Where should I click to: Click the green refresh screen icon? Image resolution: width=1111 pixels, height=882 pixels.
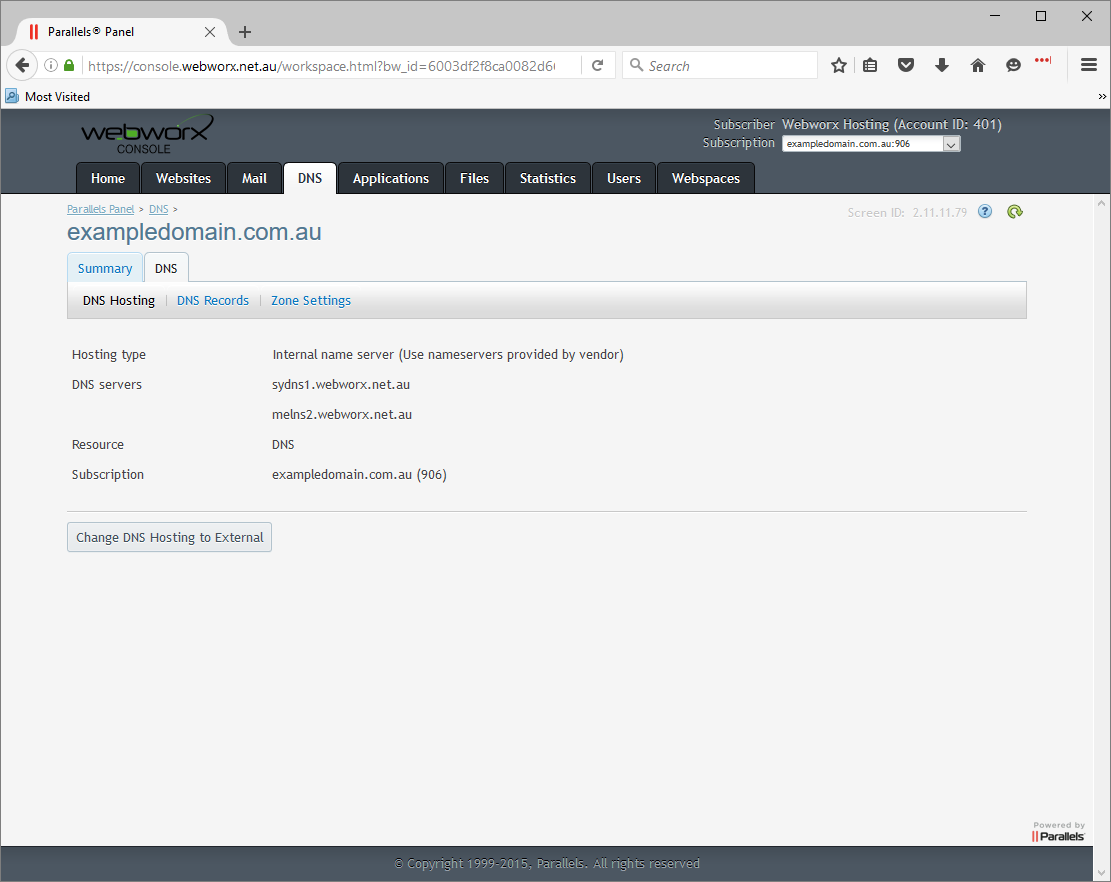click(x=1015, y=212)
